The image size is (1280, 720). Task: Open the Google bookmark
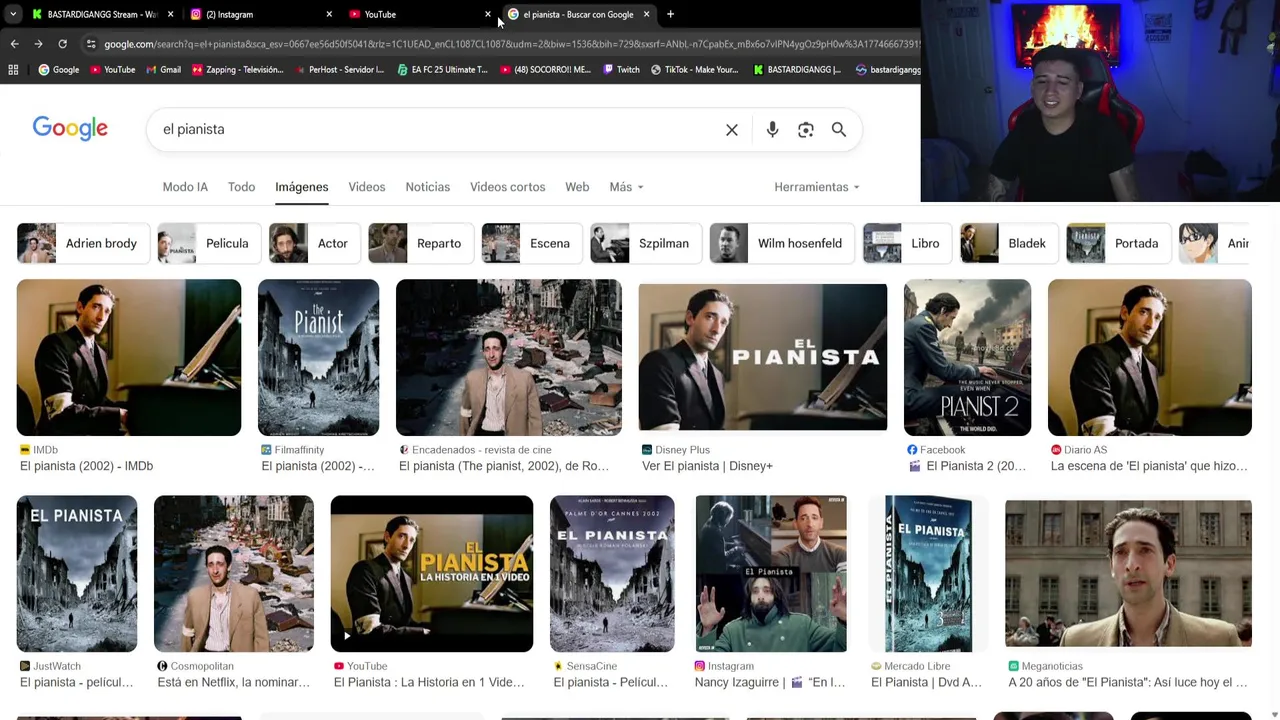(58, 70)
